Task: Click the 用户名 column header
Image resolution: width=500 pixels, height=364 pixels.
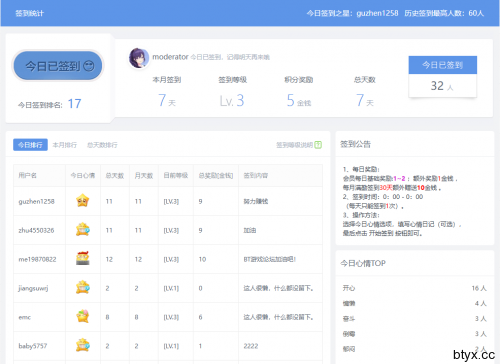Action: [x=27, y=175]
